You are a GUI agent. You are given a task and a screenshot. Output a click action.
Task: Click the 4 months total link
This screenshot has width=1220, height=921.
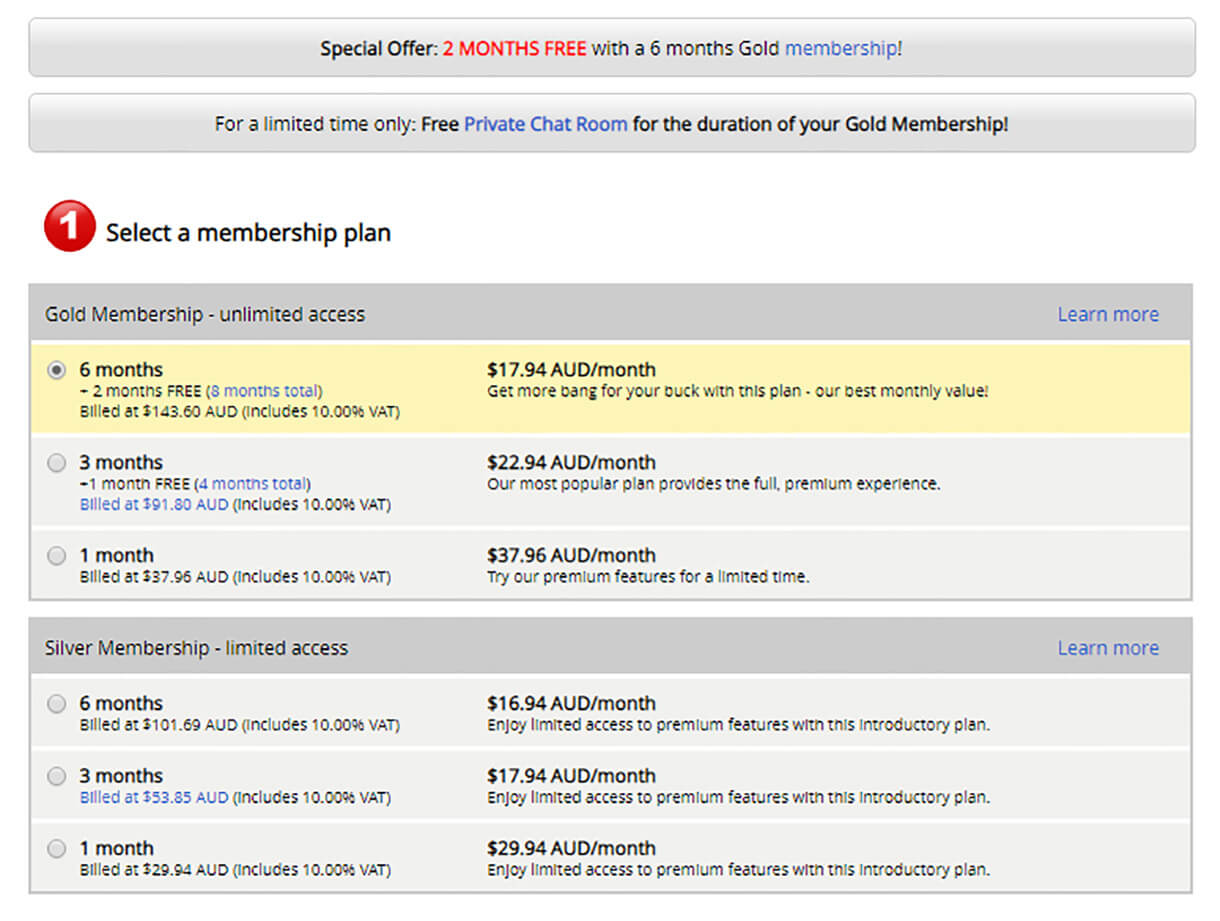pos(253,484)
